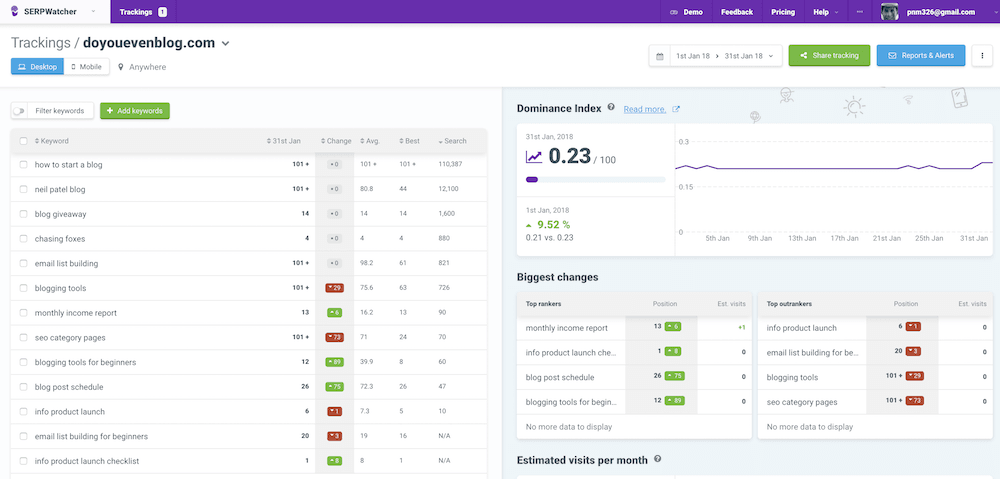Open Reports & Alerts
This screenshot has height=479, width=1000.
pos(921,55)
